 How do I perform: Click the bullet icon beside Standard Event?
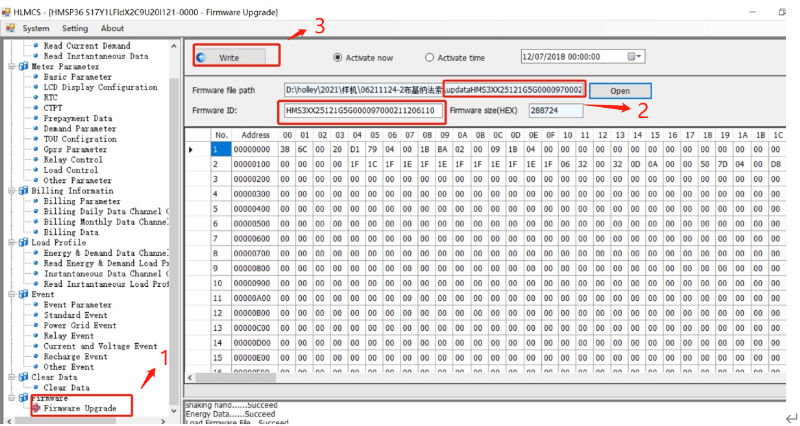[x=36, y=315]
